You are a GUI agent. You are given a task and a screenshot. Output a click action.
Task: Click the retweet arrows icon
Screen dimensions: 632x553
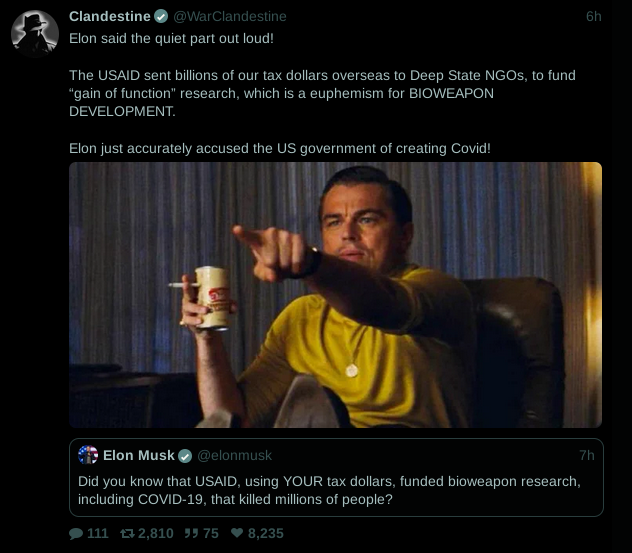tap(126, 533)
